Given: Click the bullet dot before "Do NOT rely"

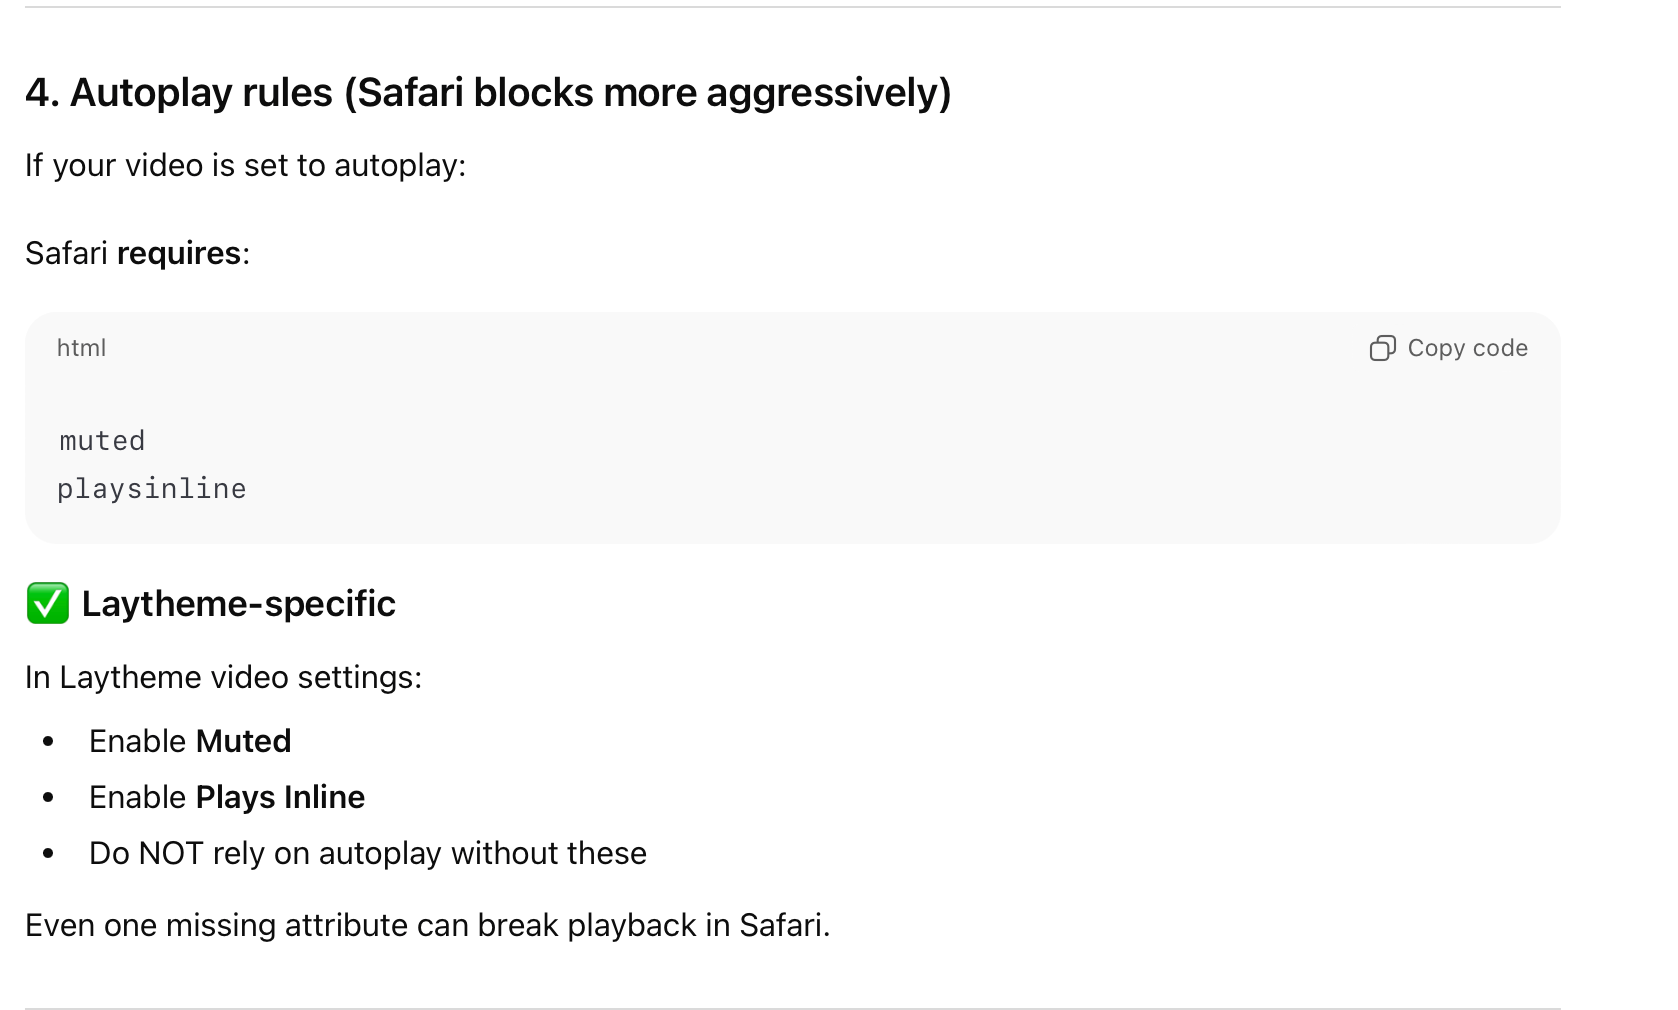Looking at the screenshot, I should [48, 854].
